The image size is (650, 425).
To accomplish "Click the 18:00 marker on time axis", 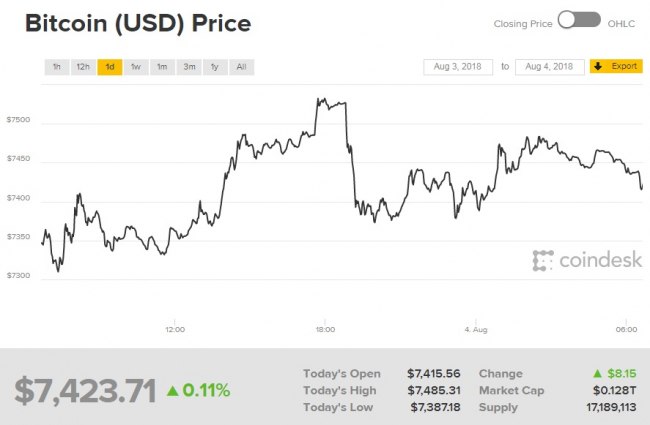I will tap(325, 328).
